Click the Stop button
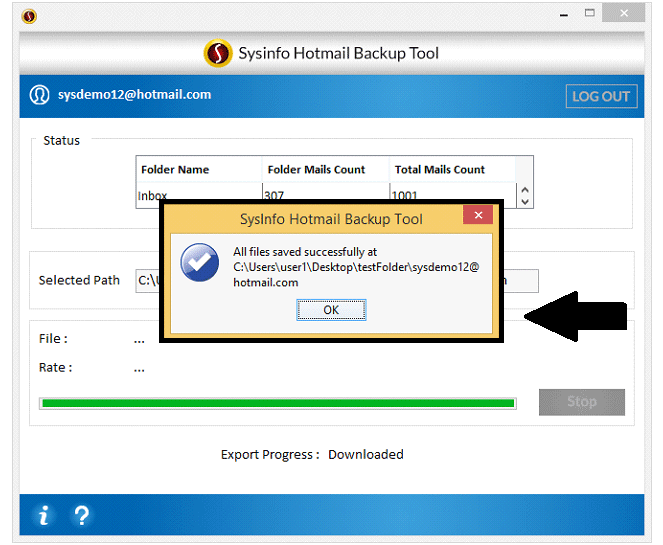663x545 pixels. [582, 402]
